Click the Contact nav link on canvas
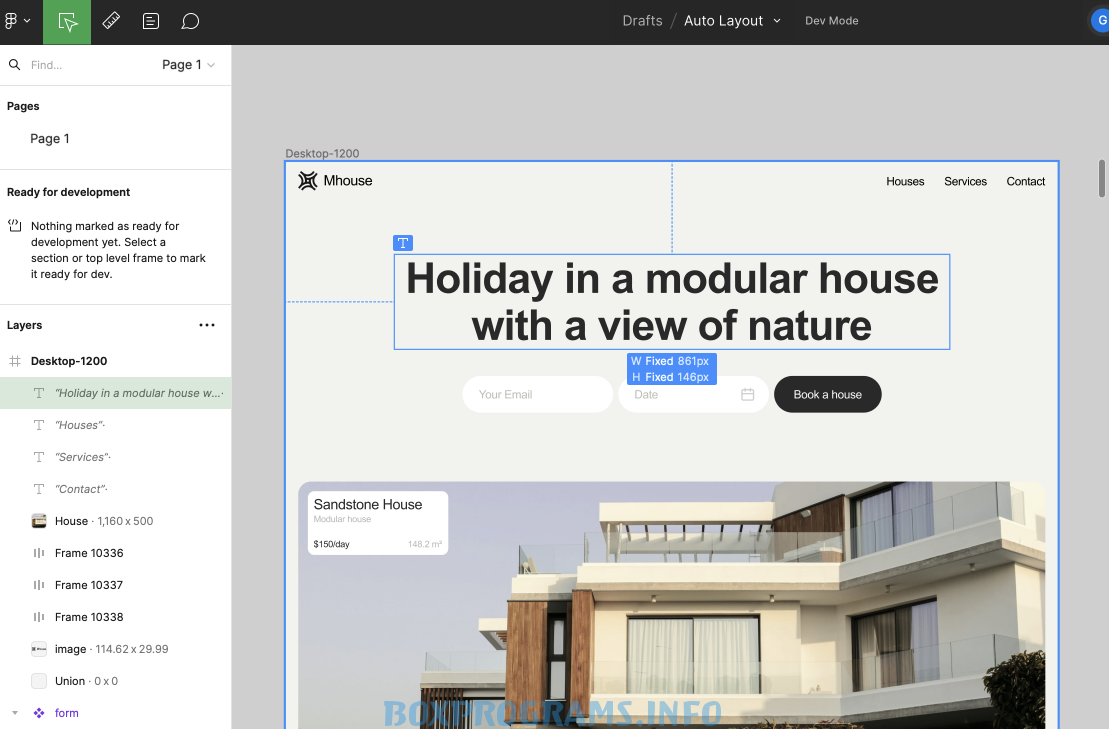 (1026, 182)
